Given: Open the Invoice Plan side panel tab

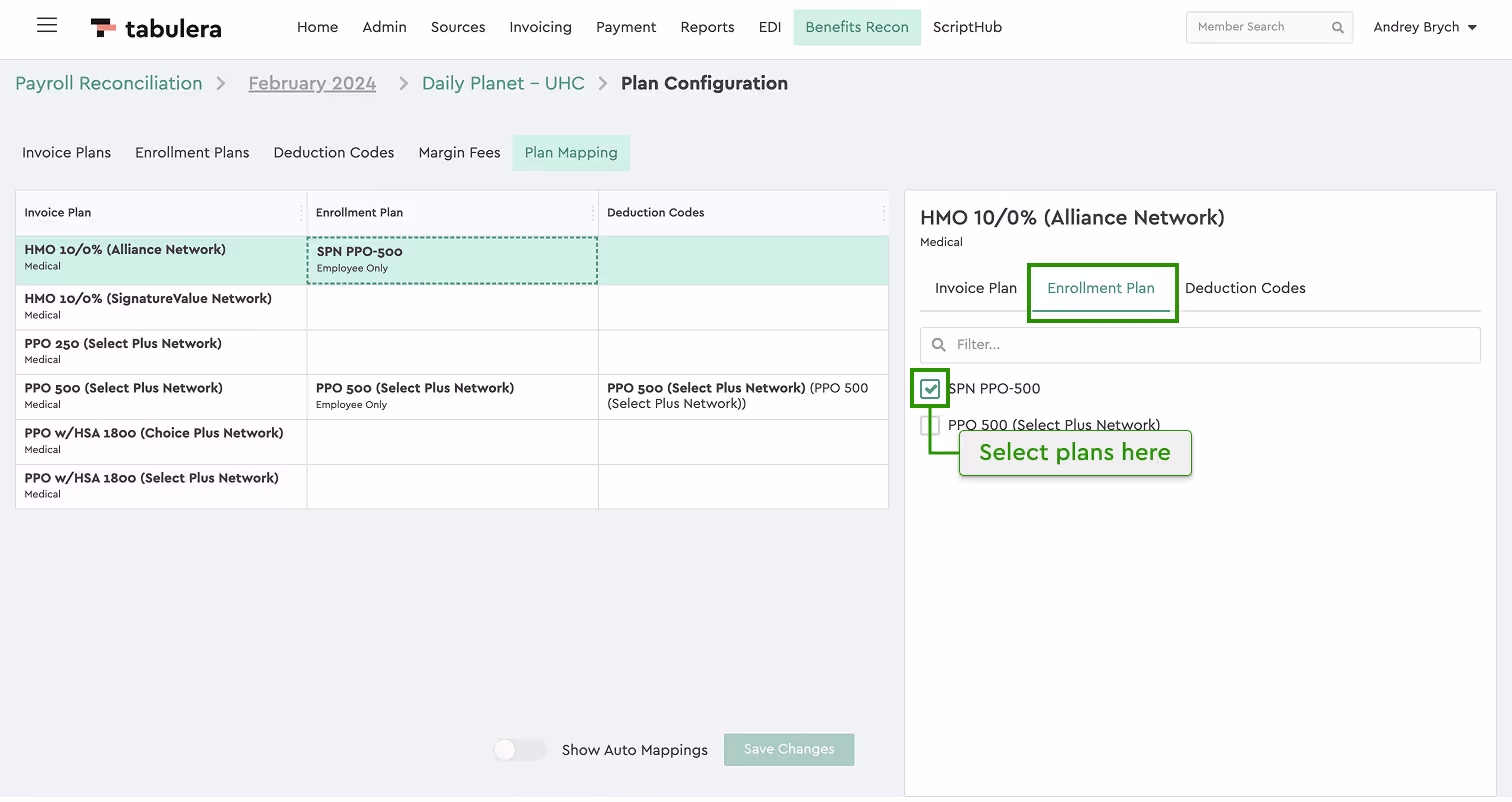Looking at the screenshot, I should (976, 288).
